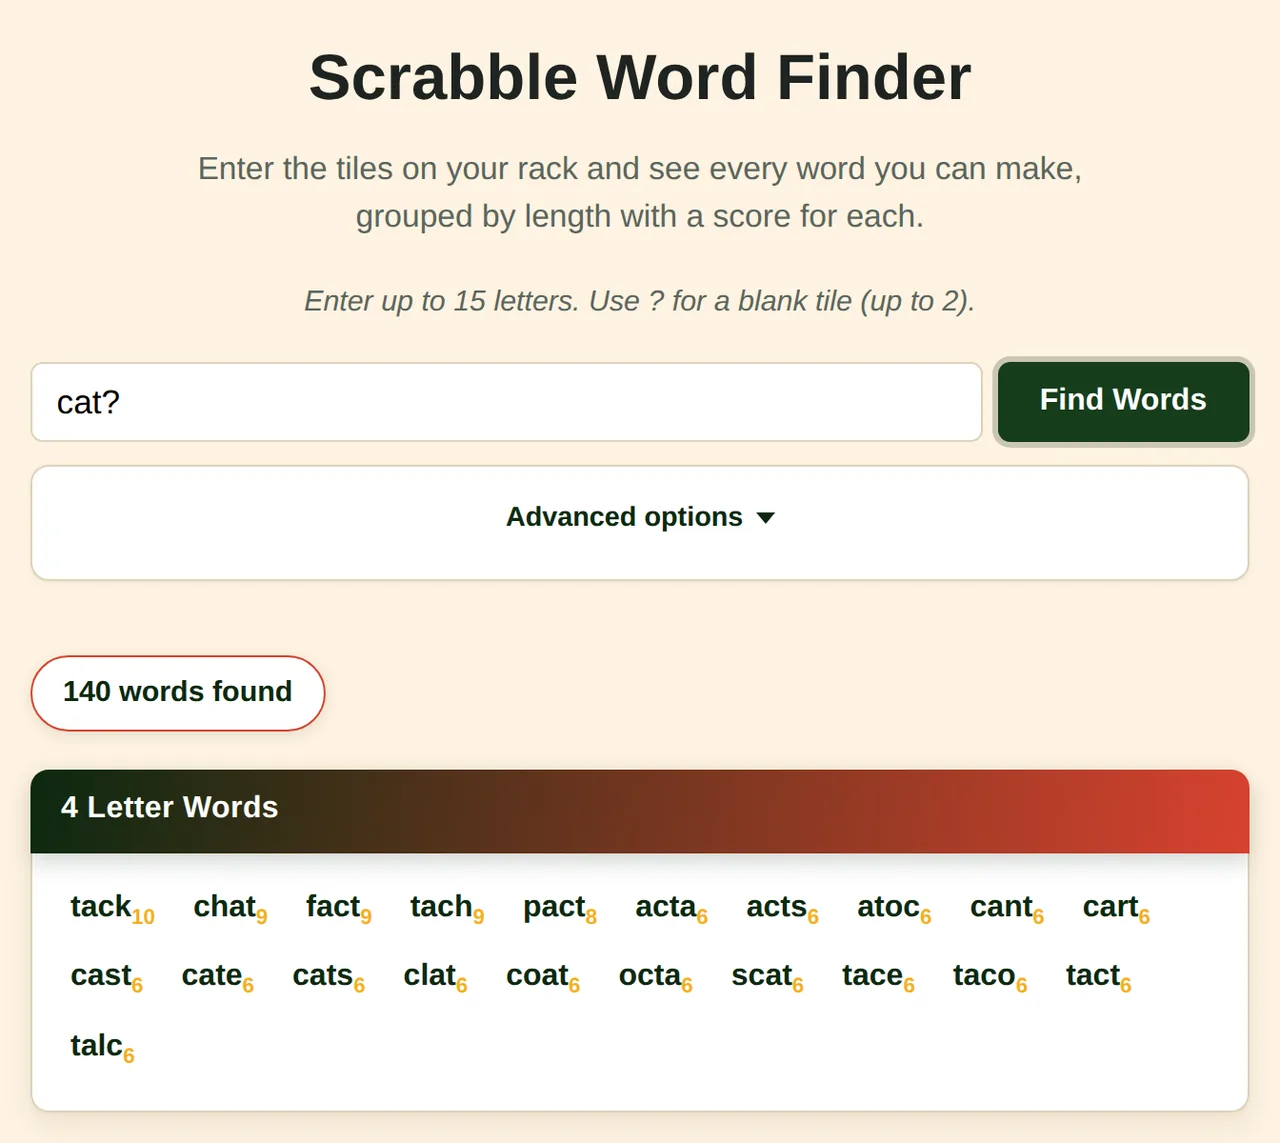Pick the word atoc

coord(894,907)
